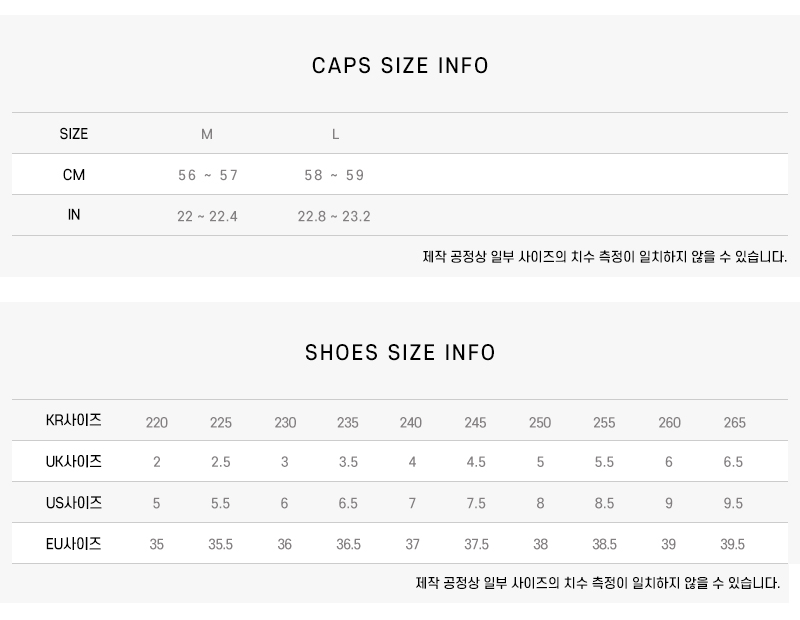The height and width of the screenshot is (620, 800).
Task: Select KR shoe size 265
Action: coord(734,422)
